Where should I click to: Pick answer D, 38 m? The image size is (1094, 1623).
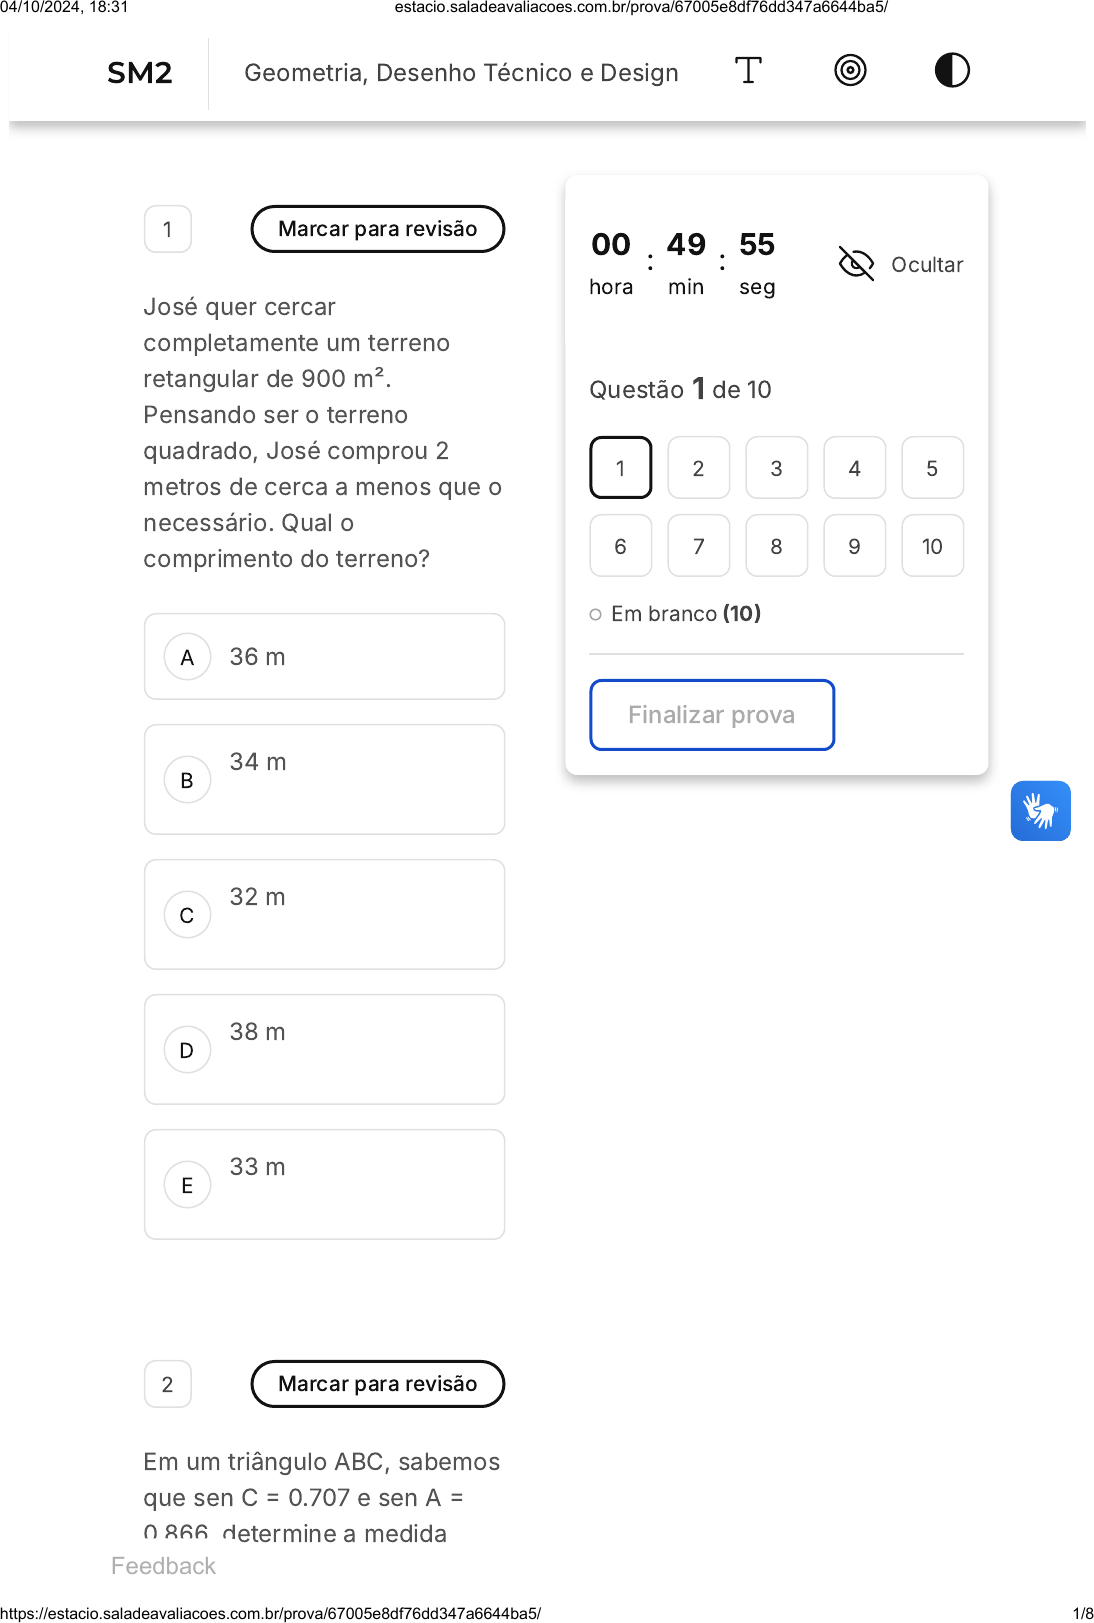point(324,1049)
